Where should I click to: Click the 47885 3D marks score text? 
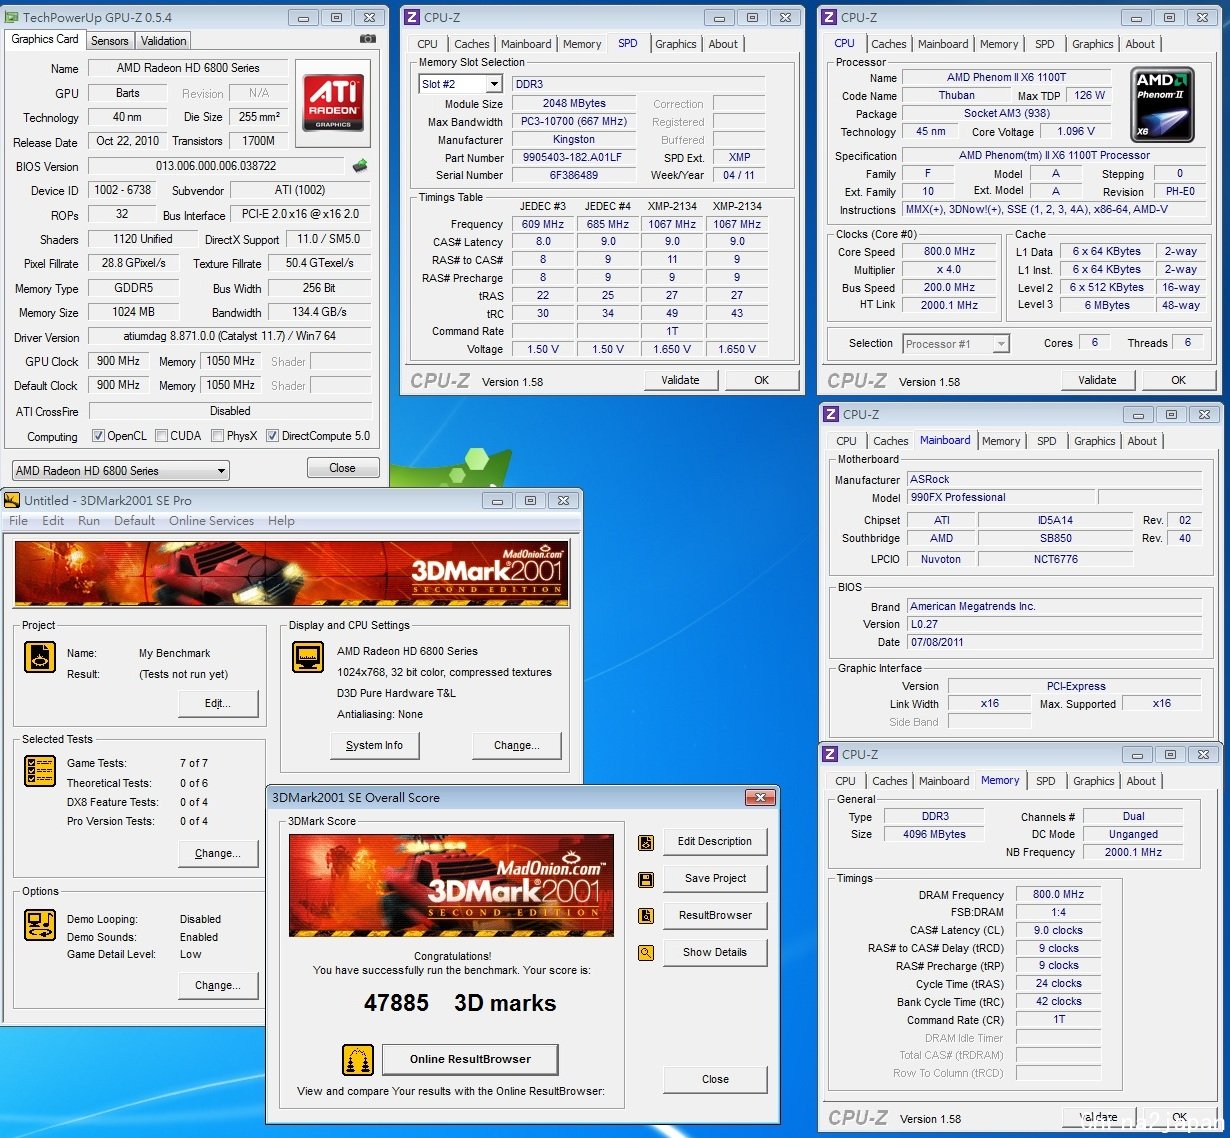(x=460, y=1003)
